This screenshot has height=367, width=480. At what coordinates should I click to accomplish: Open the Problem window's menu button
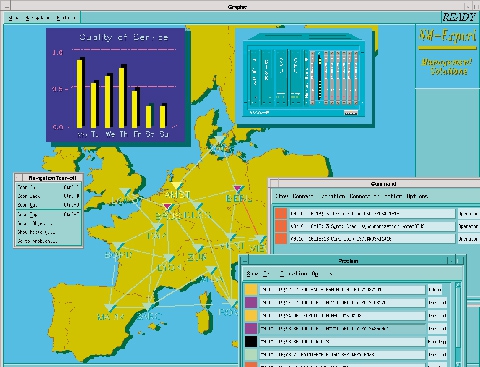(x=244, y=260)
